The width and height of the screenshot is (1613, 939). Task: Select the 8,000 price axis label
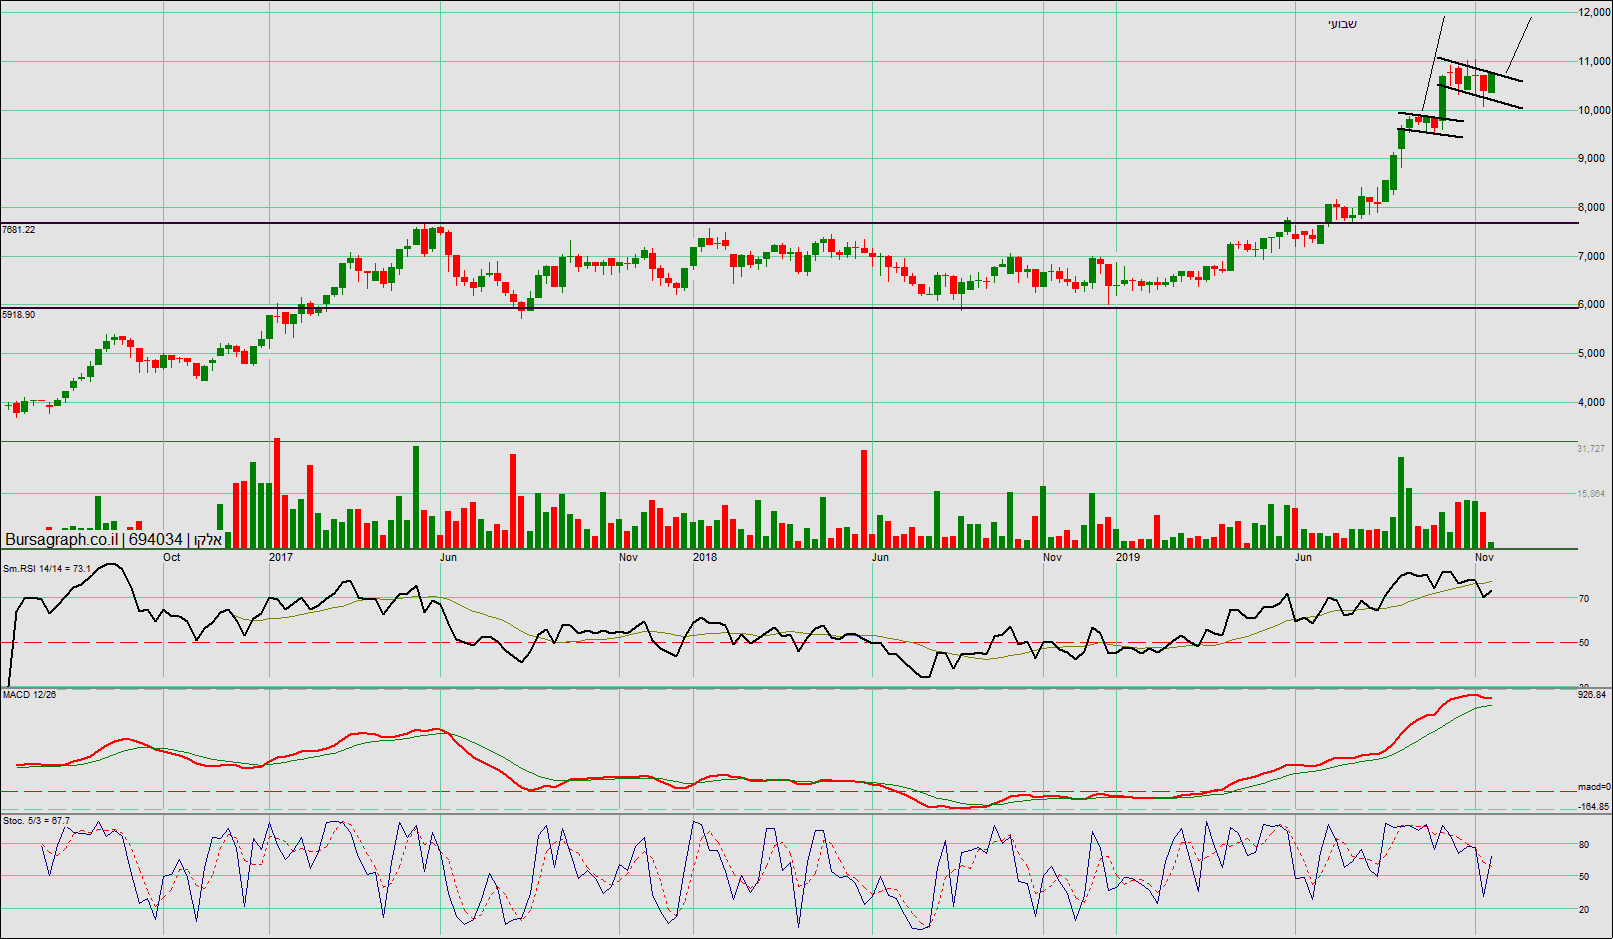[x=1593, y=207]
